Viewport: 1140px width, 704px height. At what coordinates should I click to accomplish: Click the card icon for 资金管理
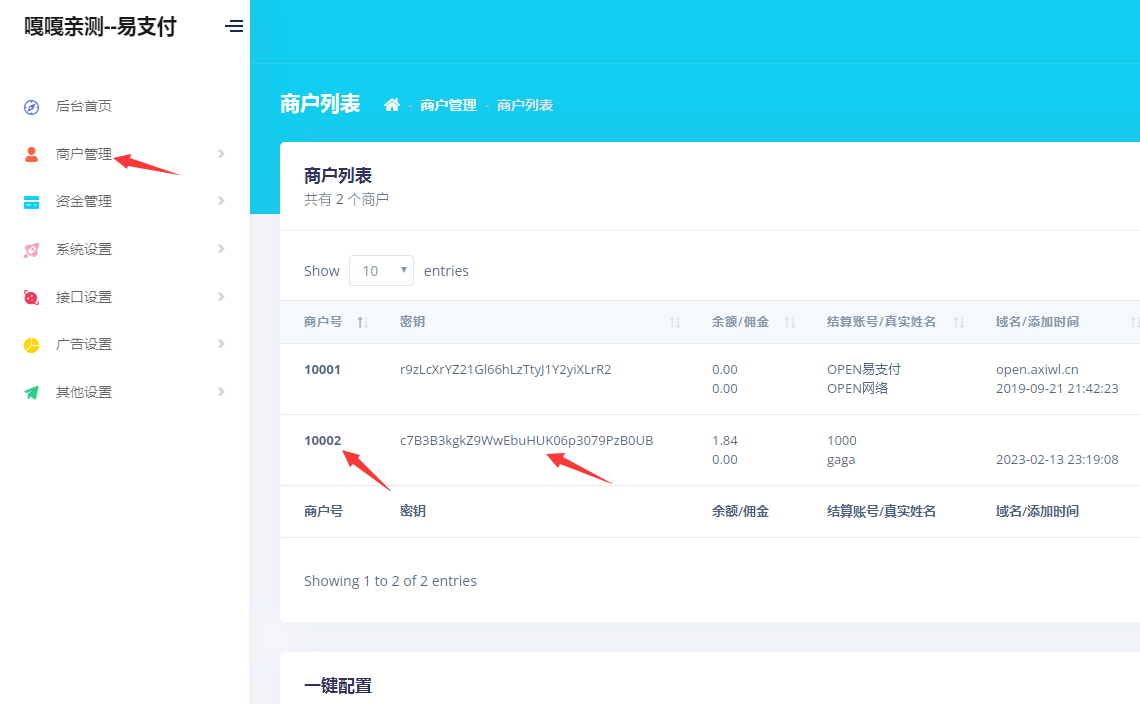(x=32, y=202)
